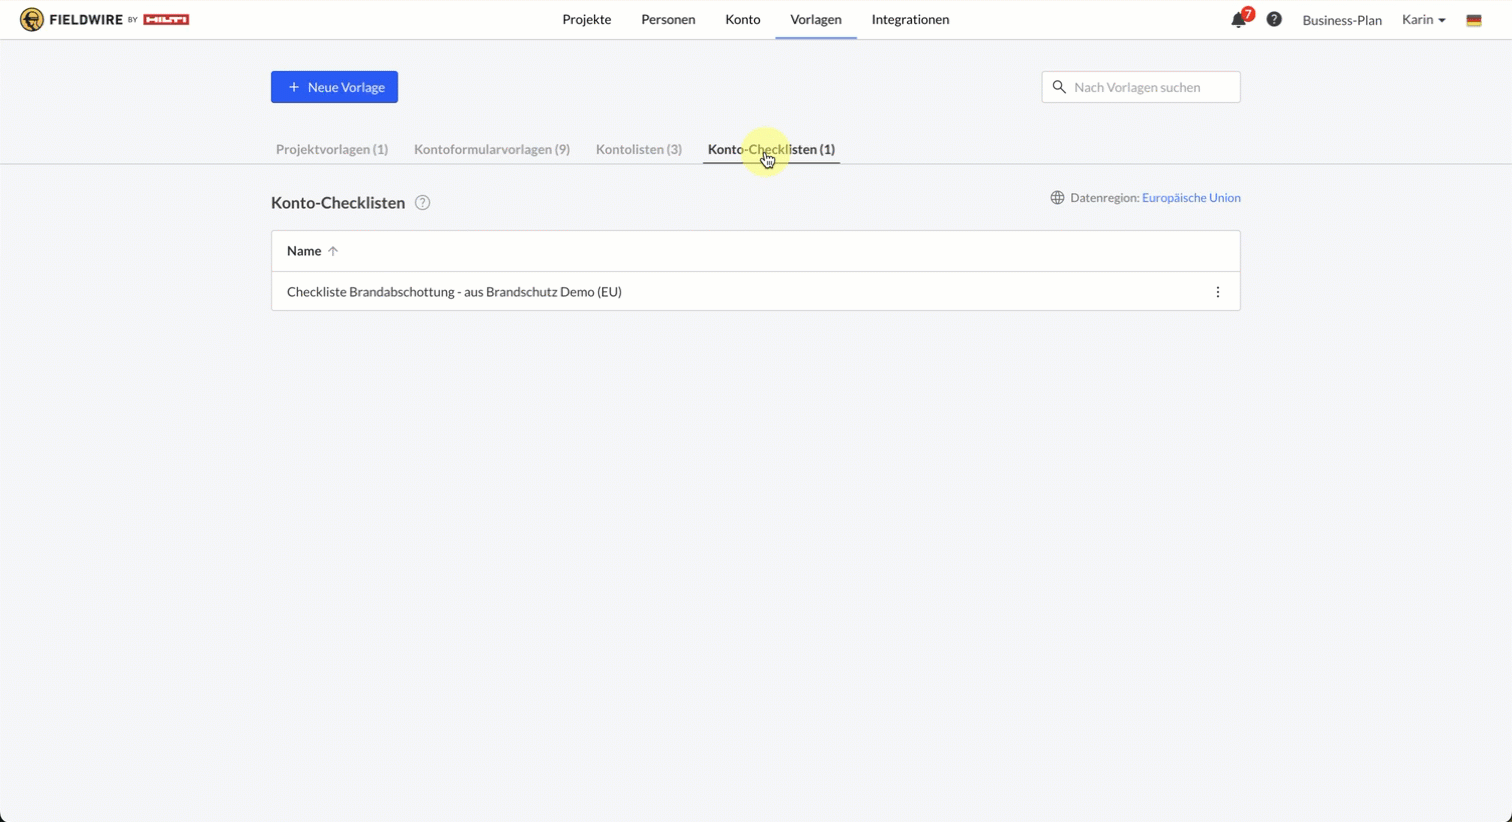Switch to Kontolisten (3) tab
This screenshot has height=822, width=1512.
tap(639, 149)
